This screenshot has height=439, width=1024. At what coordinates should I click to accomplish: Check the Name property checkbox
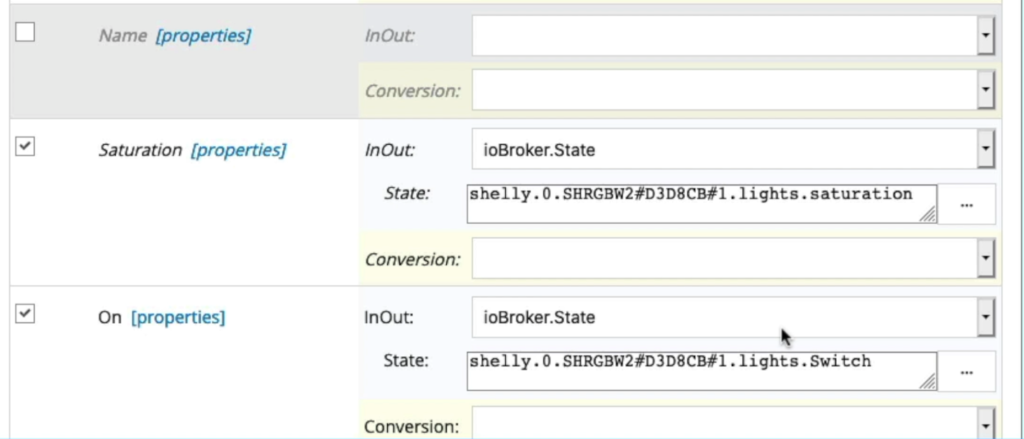pos(25,32)
